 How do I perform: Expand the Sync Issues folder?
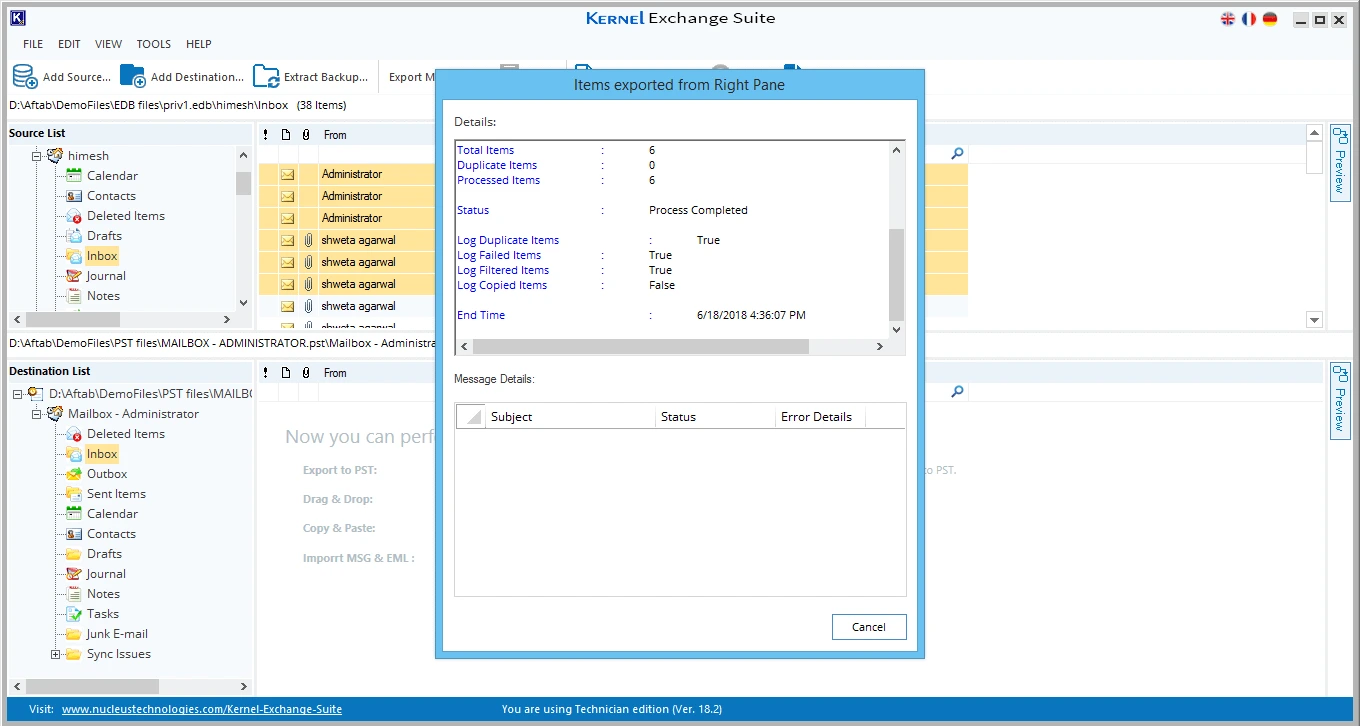[56, 654]
